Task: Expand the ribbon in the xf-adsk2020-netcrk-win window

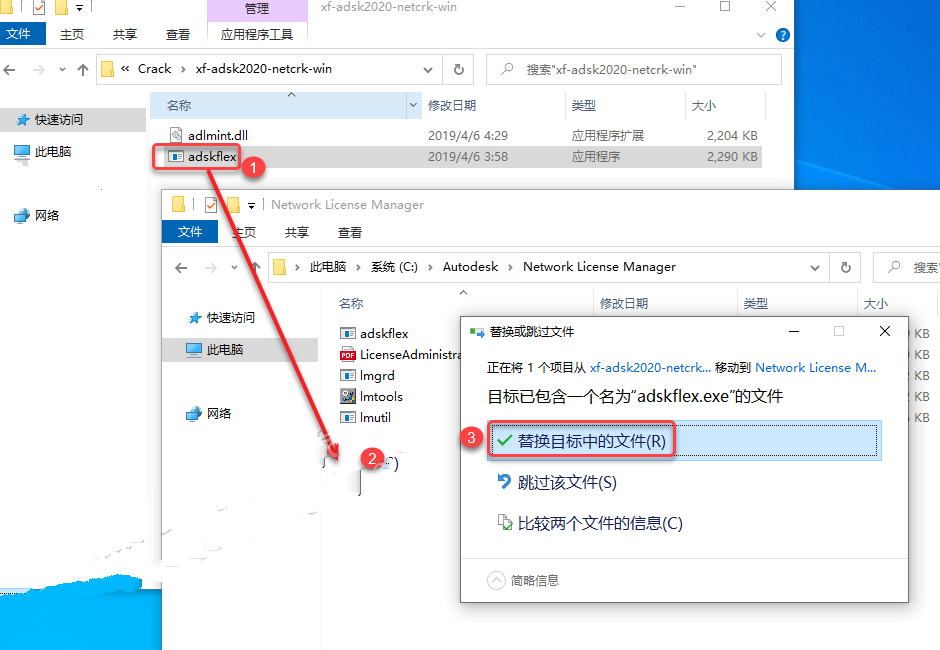Action: (761, 35)
